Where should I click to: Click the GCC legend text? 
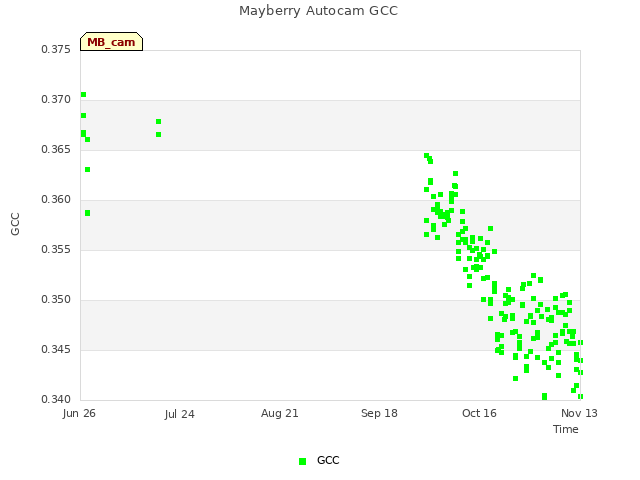[328, 460]
